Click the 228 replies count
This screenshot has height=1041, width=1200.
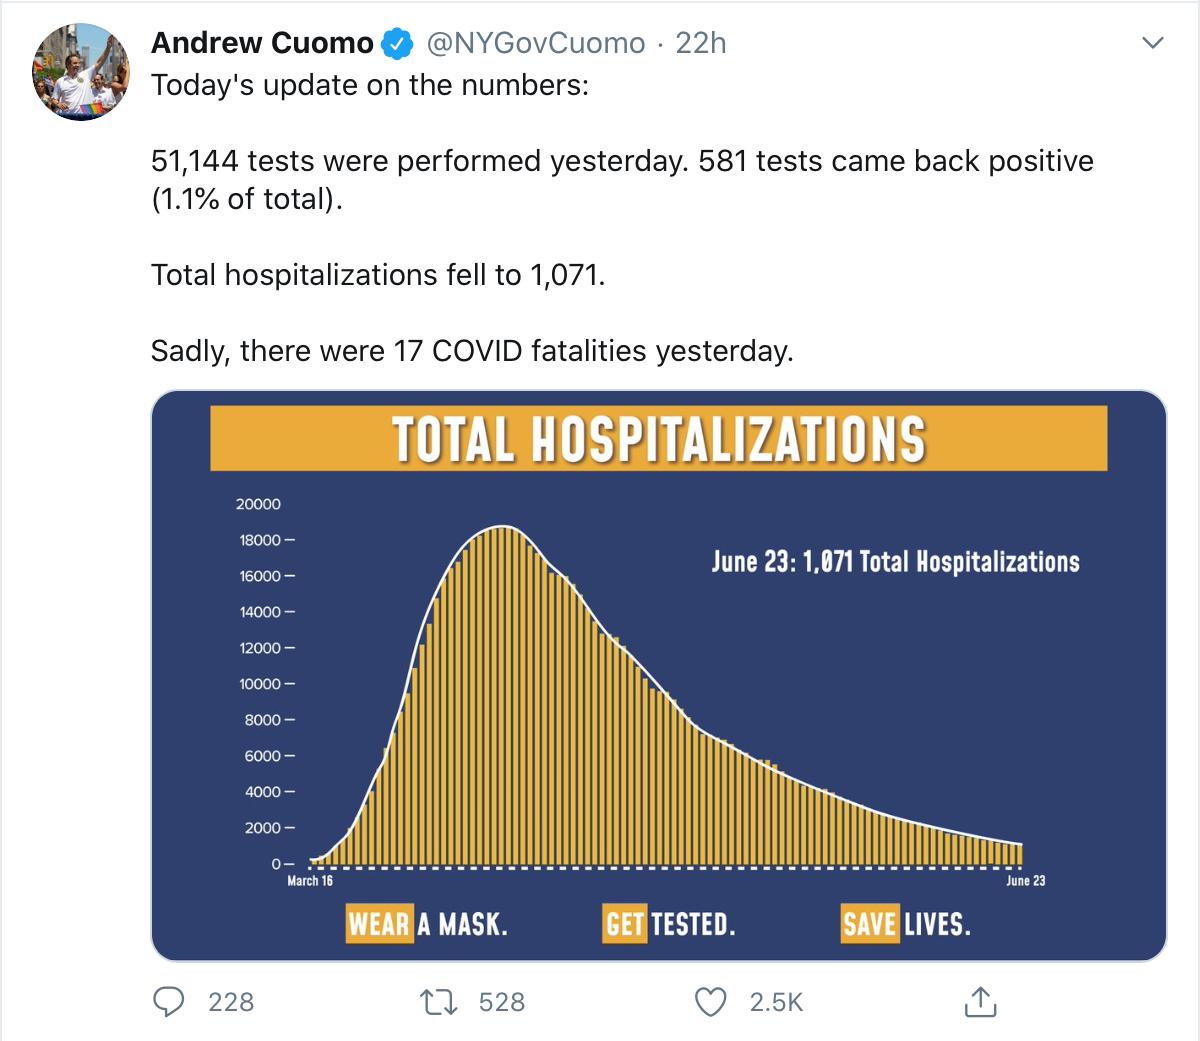pyautogui.click(x=231, y=1002)
